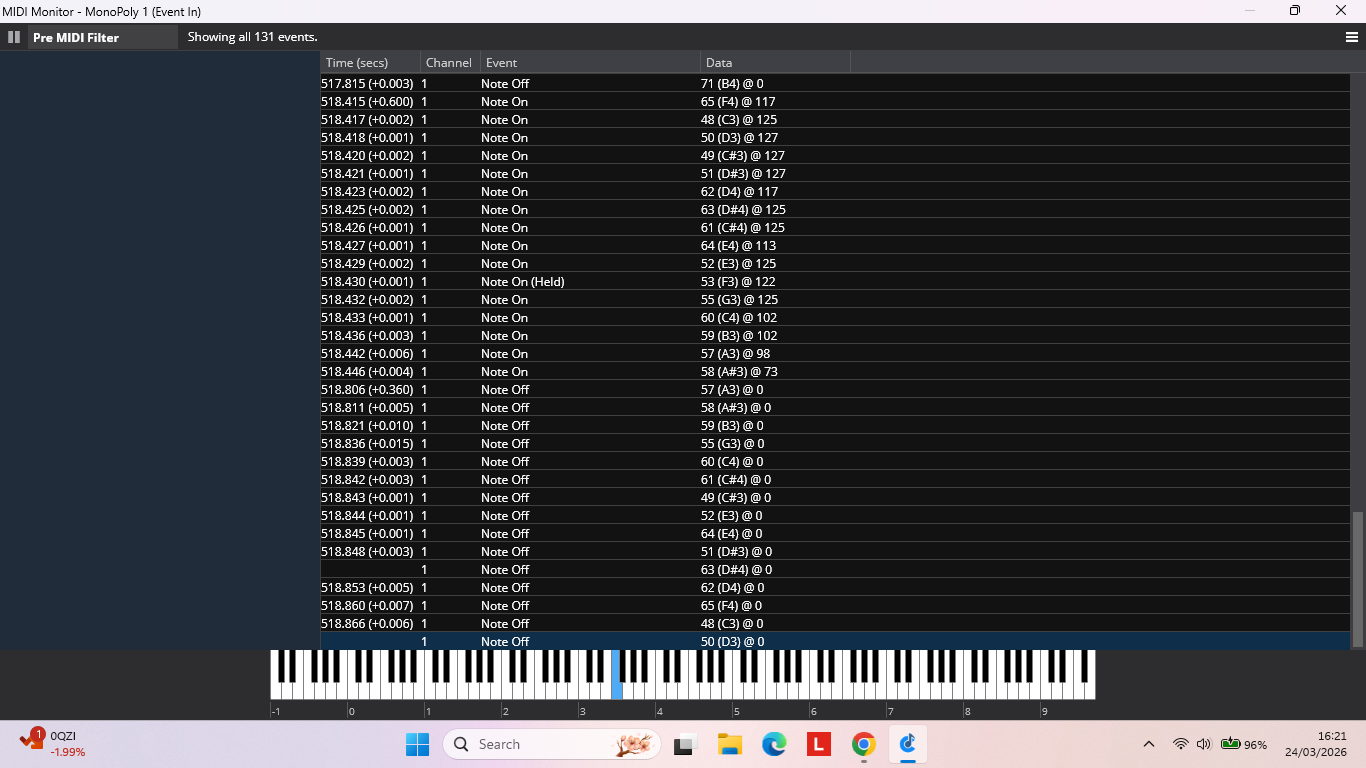The height and width of the screenshot is (768, 1366).
Task: Launch Microsoft Edge from the taskbar
Action: (x=774, y=744)
